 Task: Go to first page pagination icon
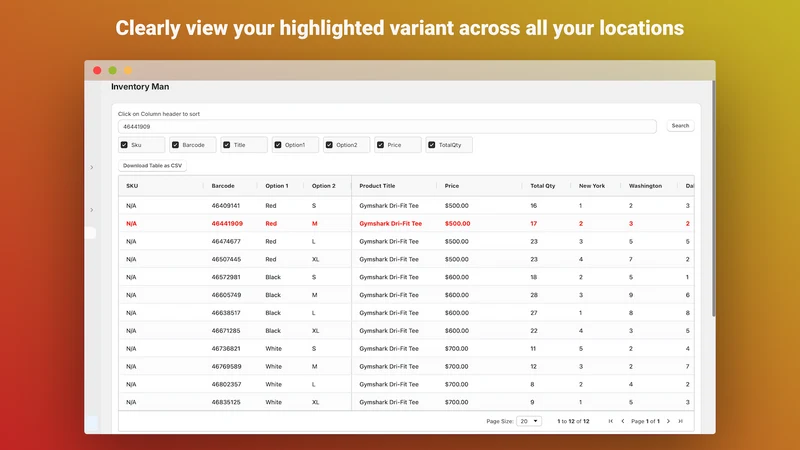pos(611,421)
